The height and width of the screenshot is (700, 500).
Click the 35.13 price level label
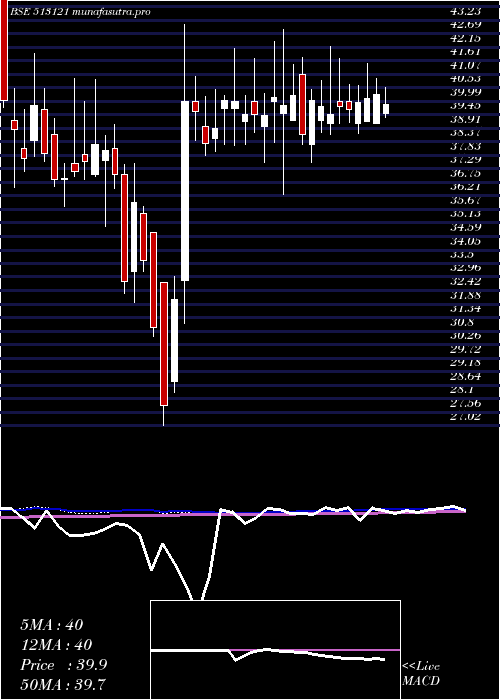pyautogui.click(x=465, y=214)
